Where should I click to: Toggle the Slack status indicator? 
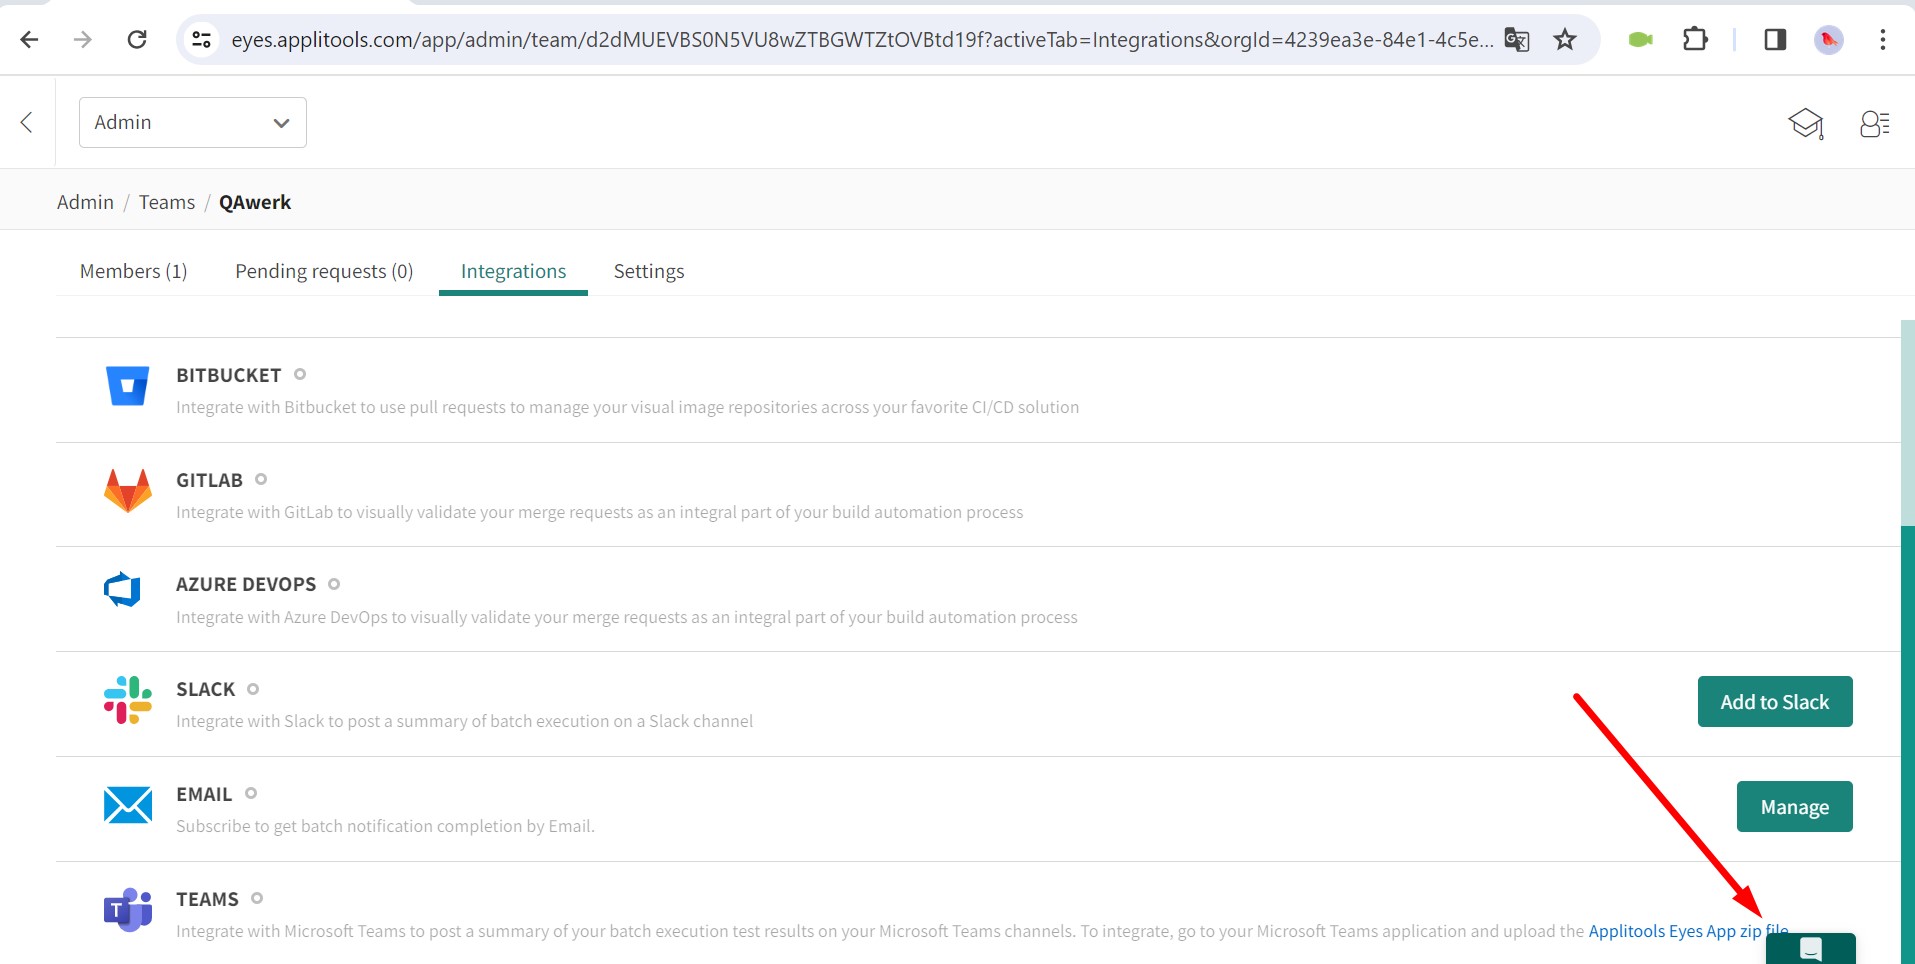pyautogui.click(x=253, y=689)
